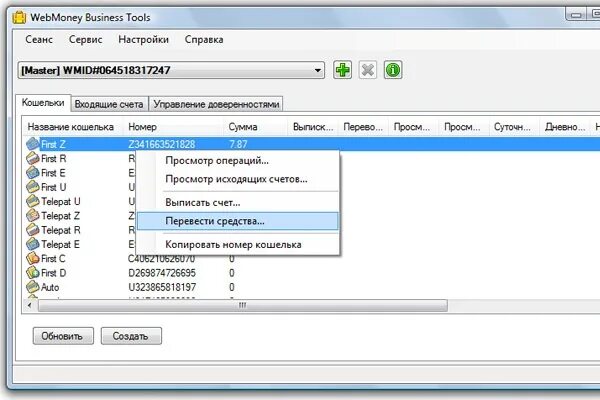Click the Обновить button
Image resolution: width=600 pixels, height=400 pixels.
63,336
